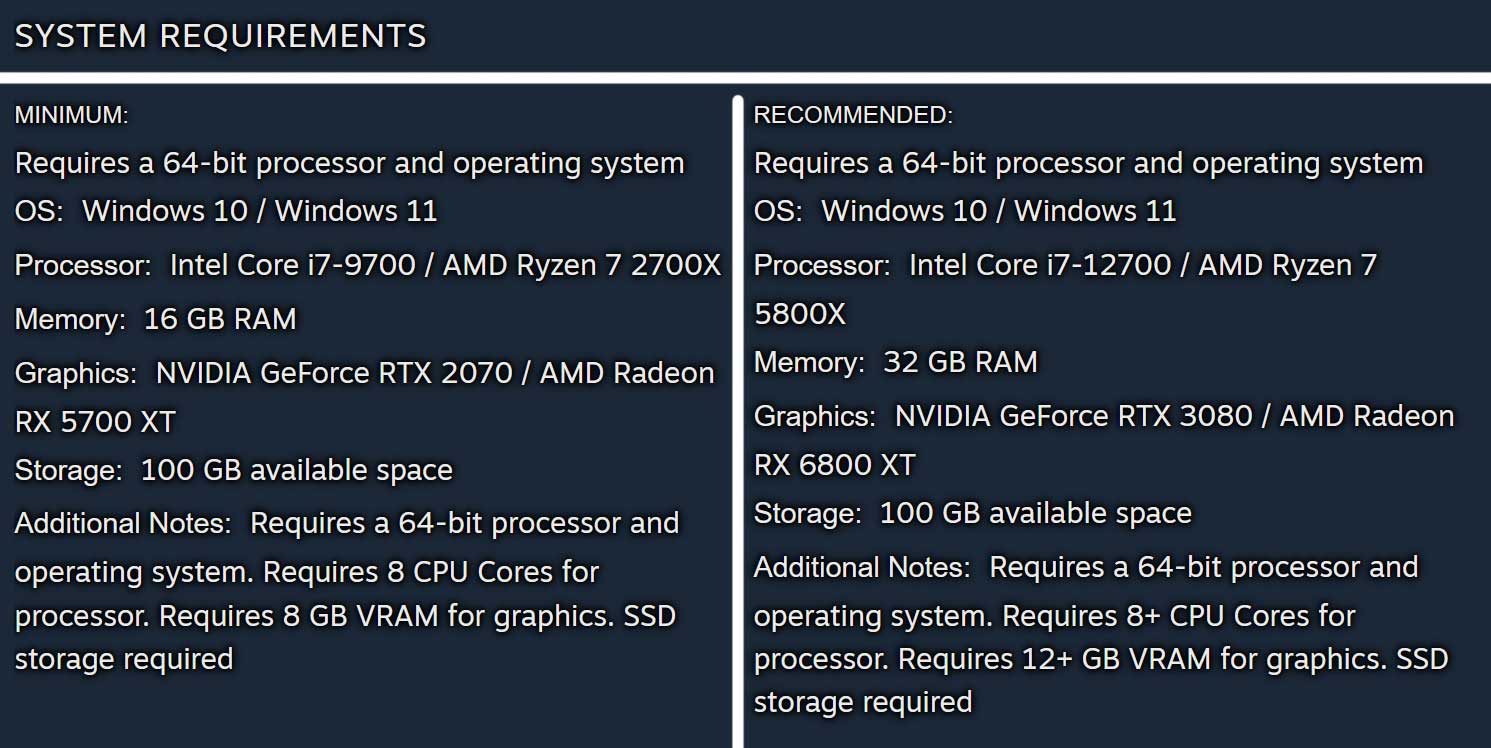This screenshot has height=748, width=1491.
Task: Click the 5800X processor text
Action: coord(799,315)
